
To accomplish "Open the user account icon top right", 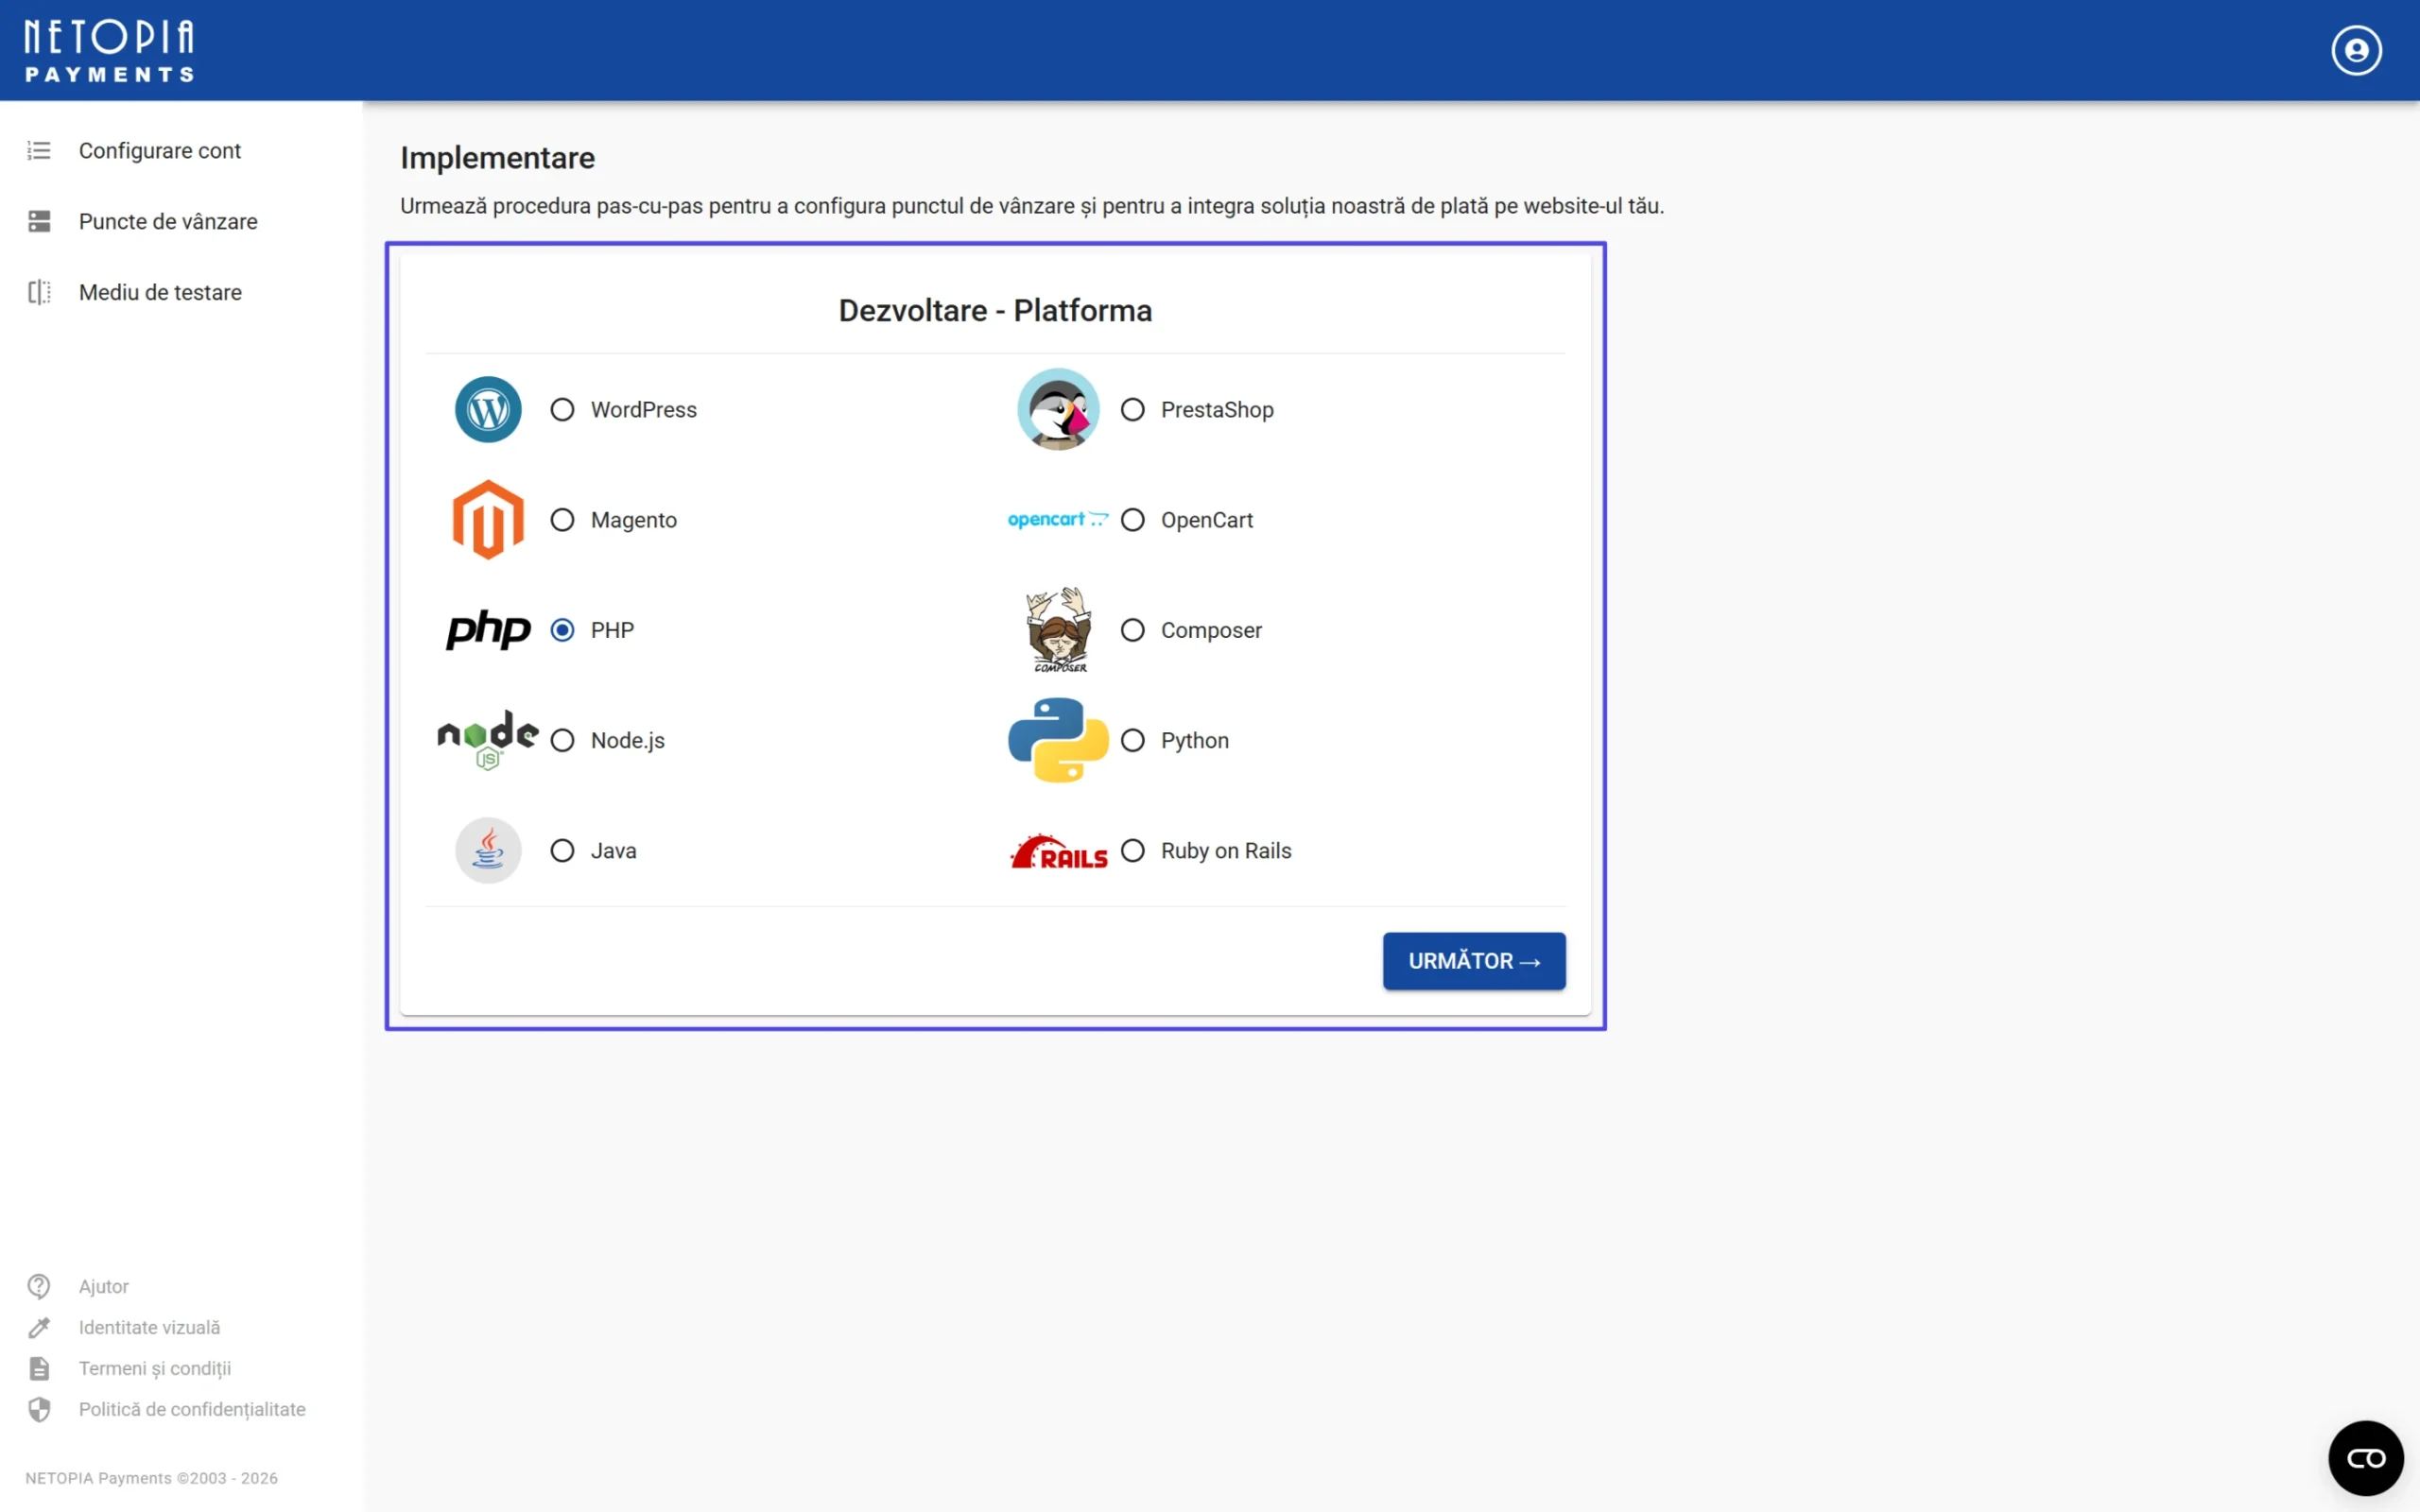I will [2356, 49].
